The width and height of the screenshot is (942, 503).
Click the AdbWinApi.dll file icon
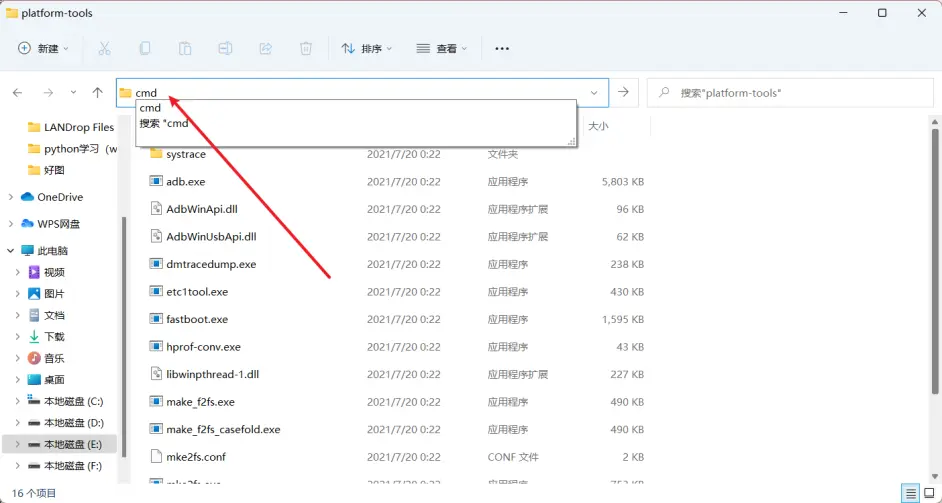pyautogui.click(x=156, y=209)
